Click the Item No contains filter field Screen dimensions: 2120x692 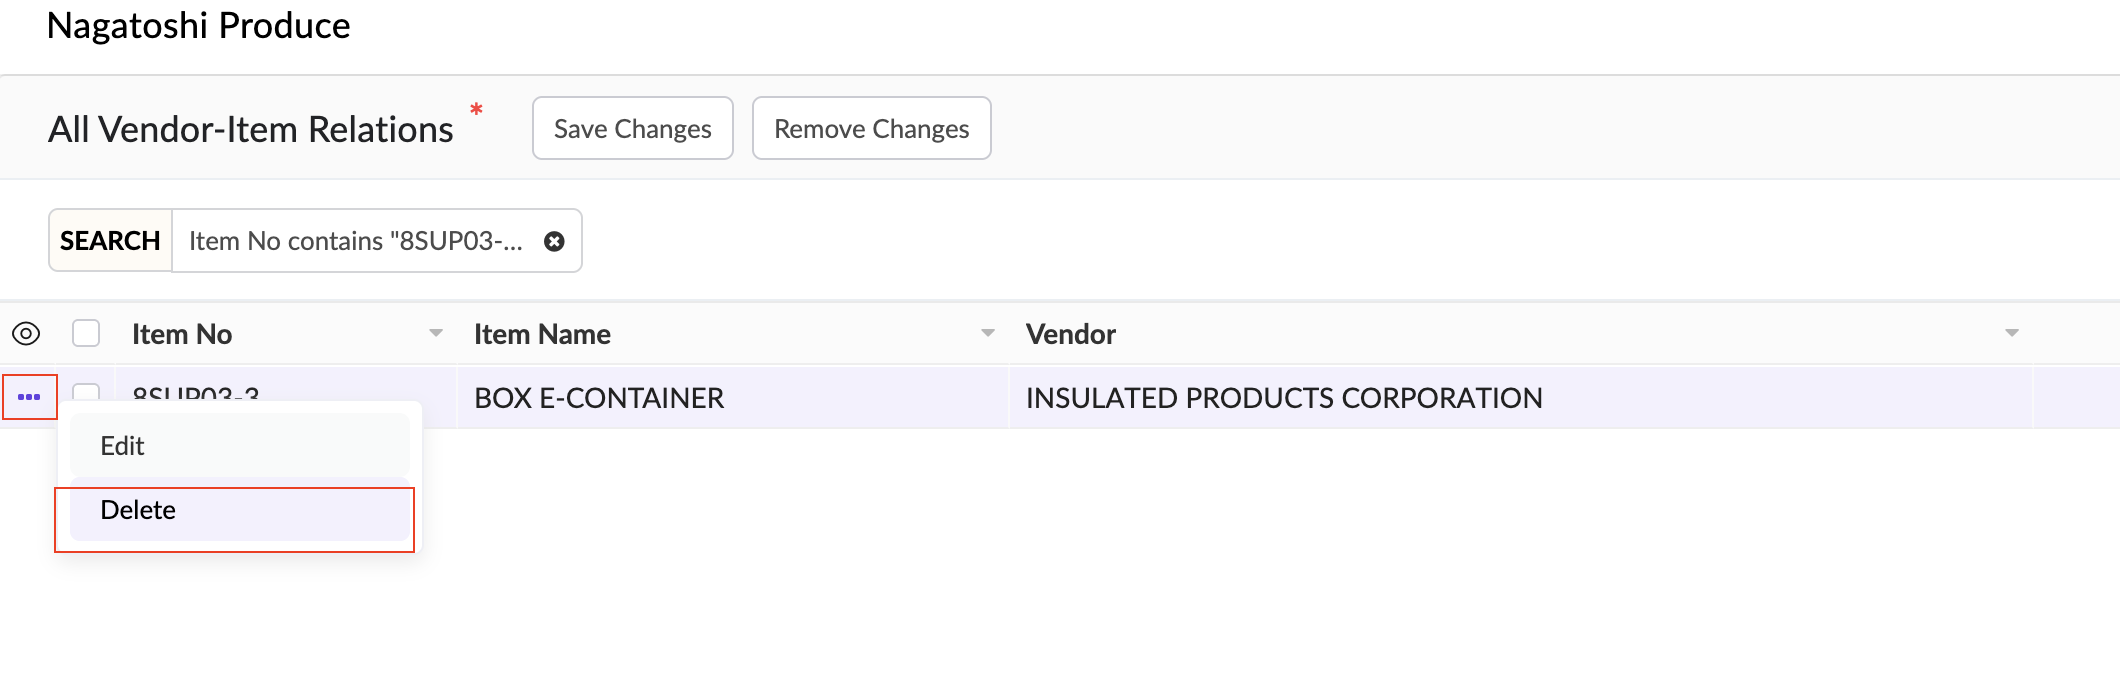(356, 241)
